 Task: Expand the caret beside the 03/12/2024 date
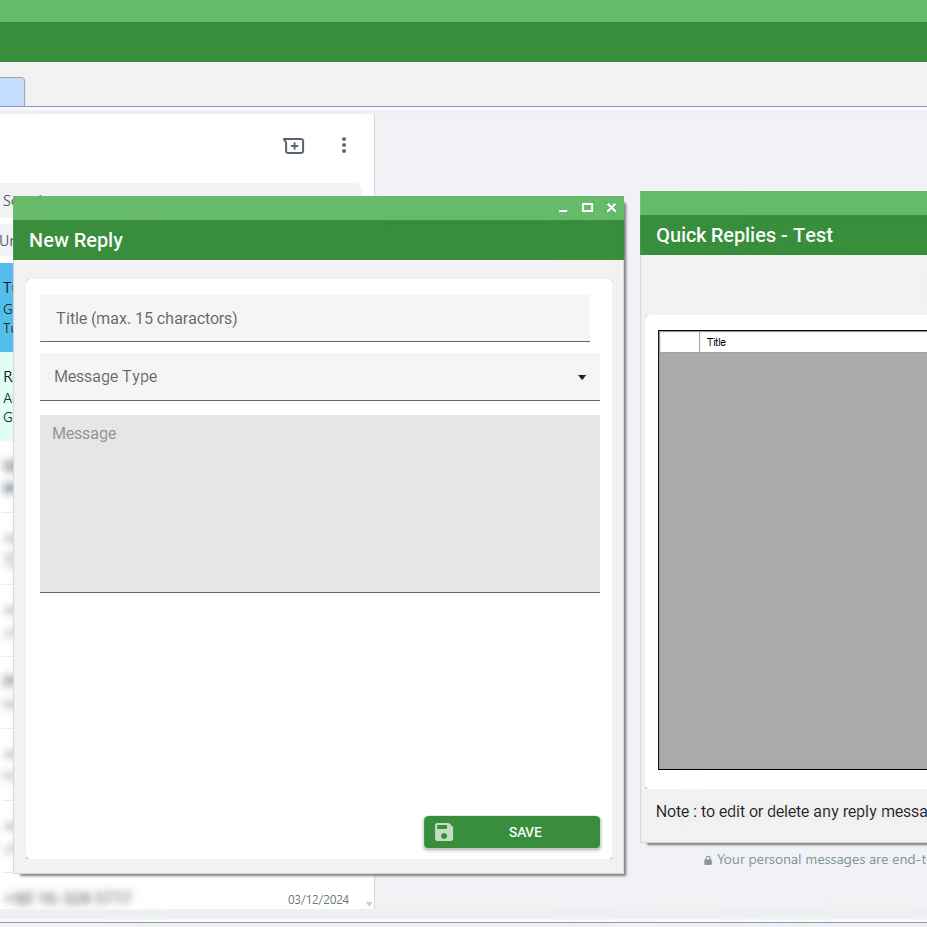coord(368,901)
